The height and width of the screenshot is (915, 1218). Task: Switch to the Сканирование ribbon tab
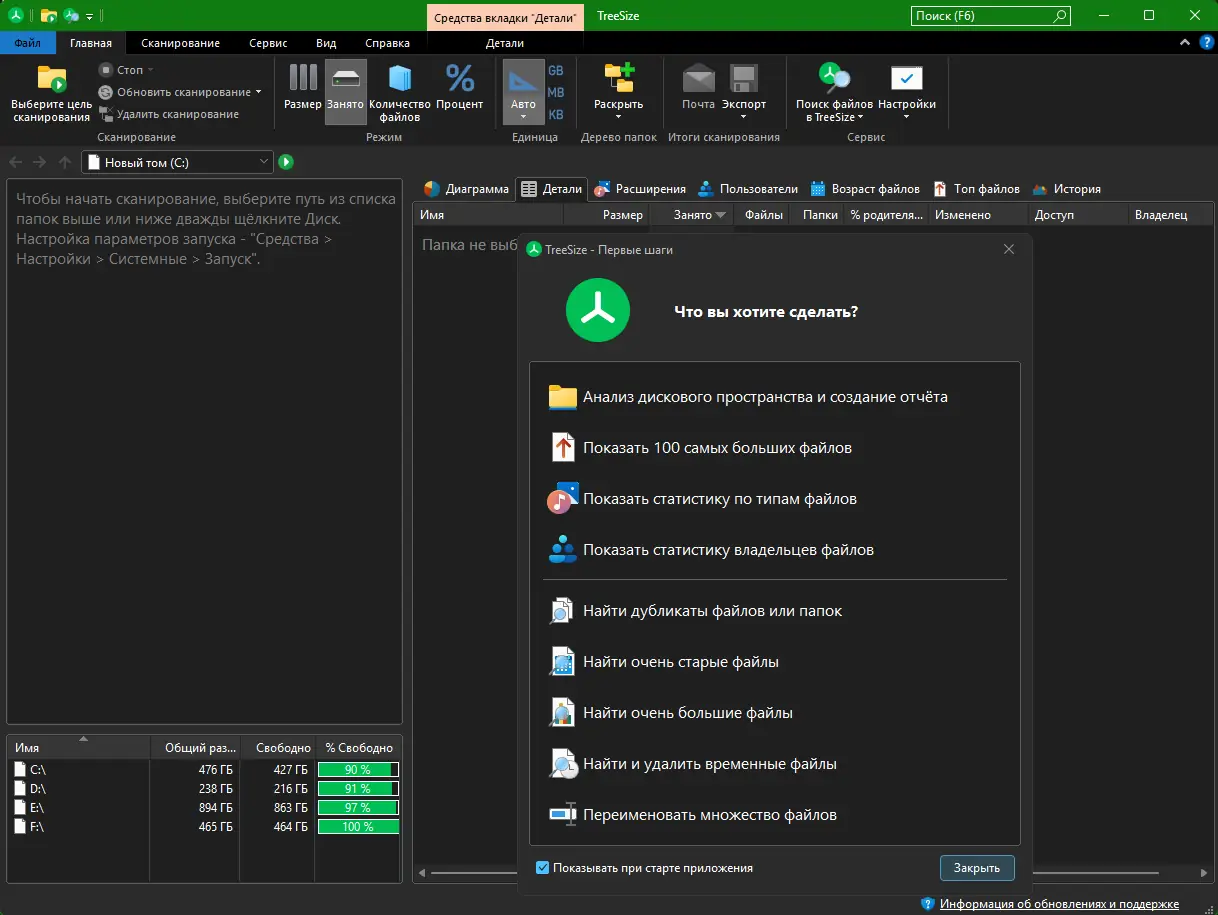click(180, 43)
